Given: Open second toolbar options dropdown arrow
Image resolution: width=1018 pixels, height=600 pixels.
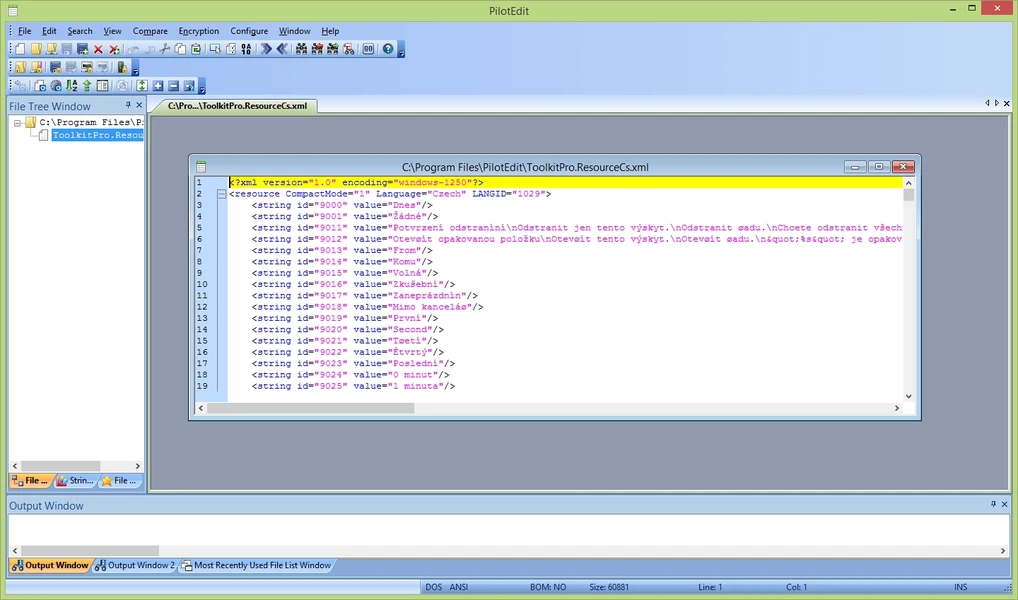Looking at the screenshot, I should pyautogui.click(x=136, y=69).
